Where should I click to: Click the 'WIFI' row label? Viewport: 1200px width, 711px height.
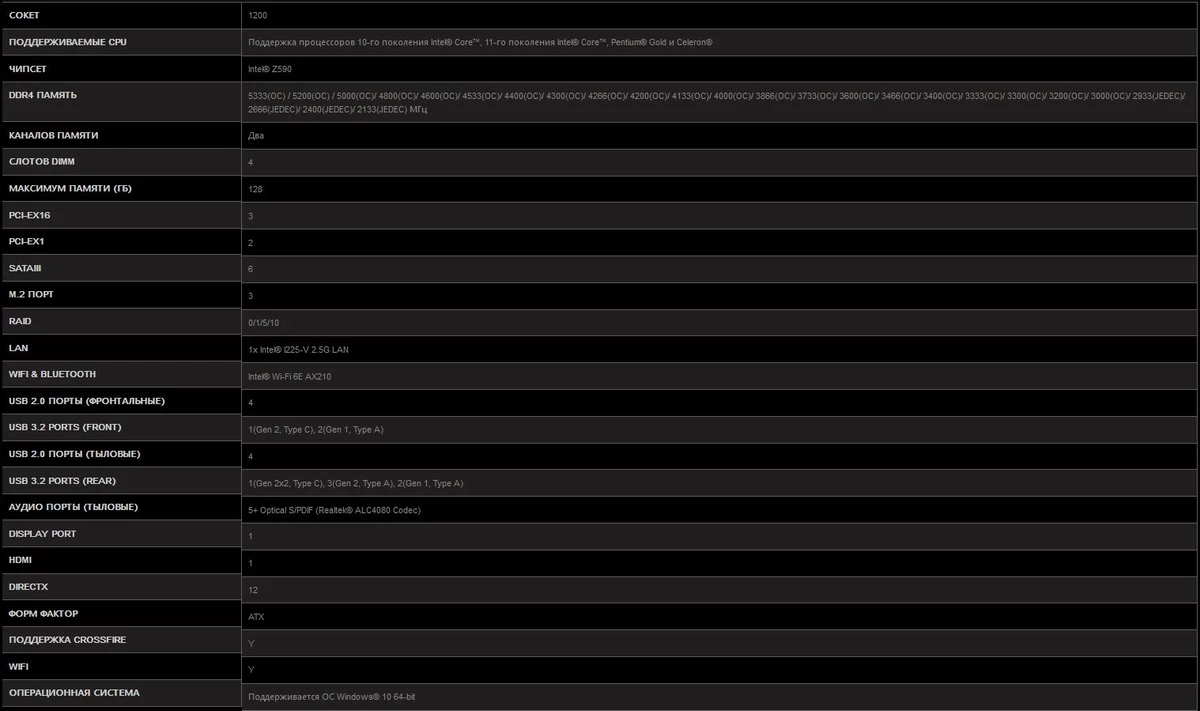pos(18,666)
